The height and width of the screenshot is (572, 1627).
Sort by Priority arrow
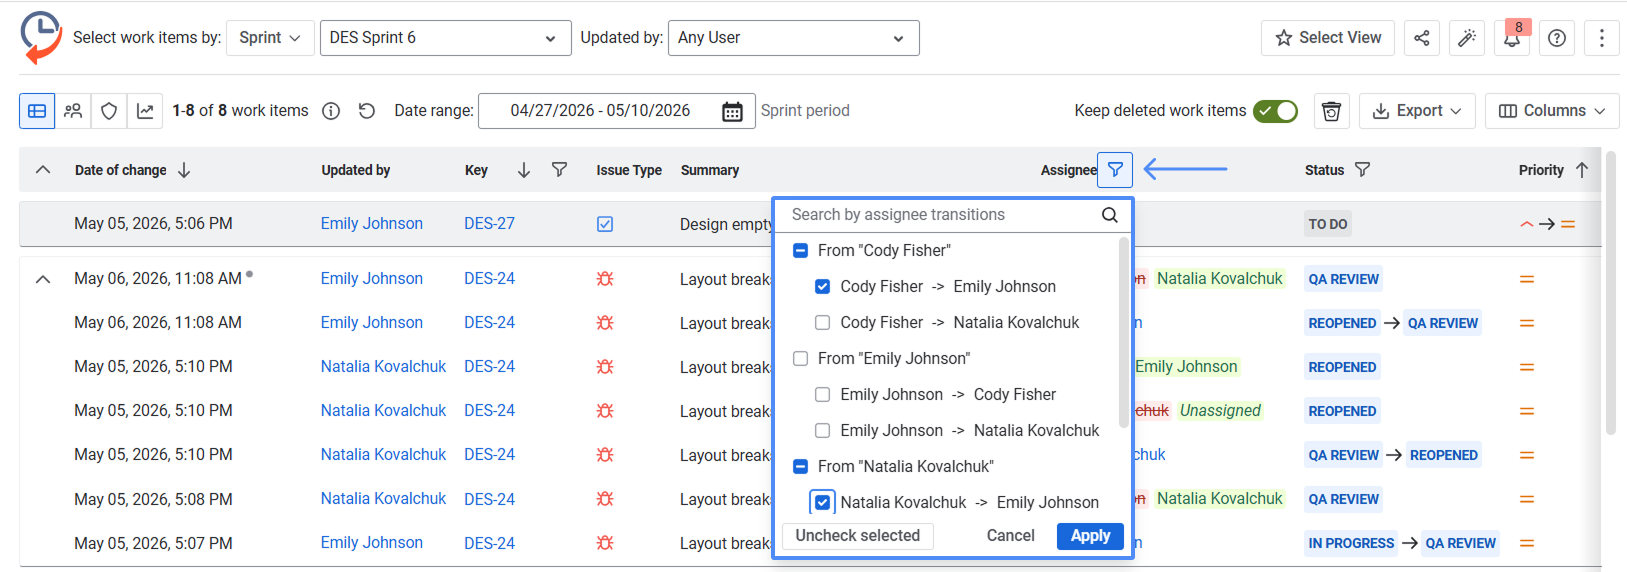click(x=1582, y=170)
